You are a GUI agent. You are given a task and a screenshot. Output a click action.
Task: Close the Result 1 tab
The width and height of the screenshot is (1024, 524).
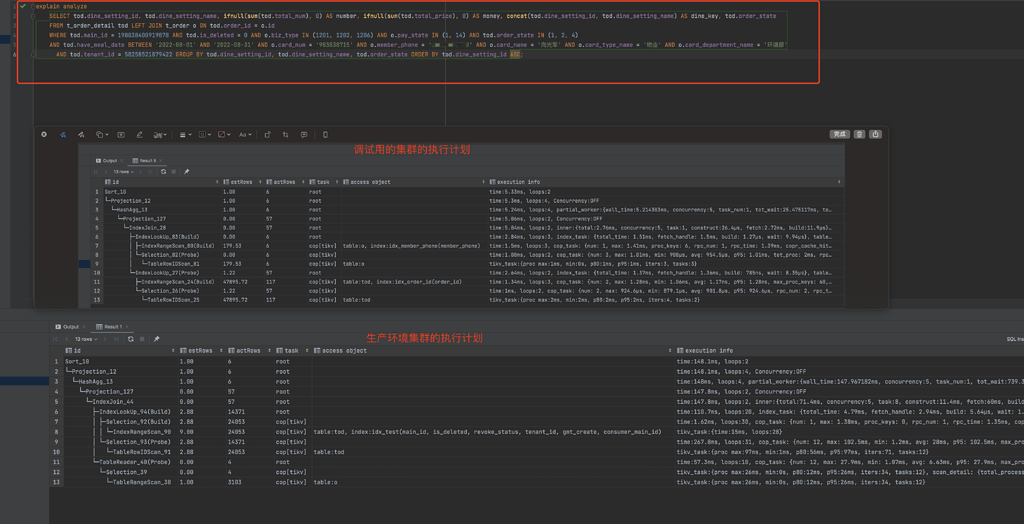coord(125,326)
